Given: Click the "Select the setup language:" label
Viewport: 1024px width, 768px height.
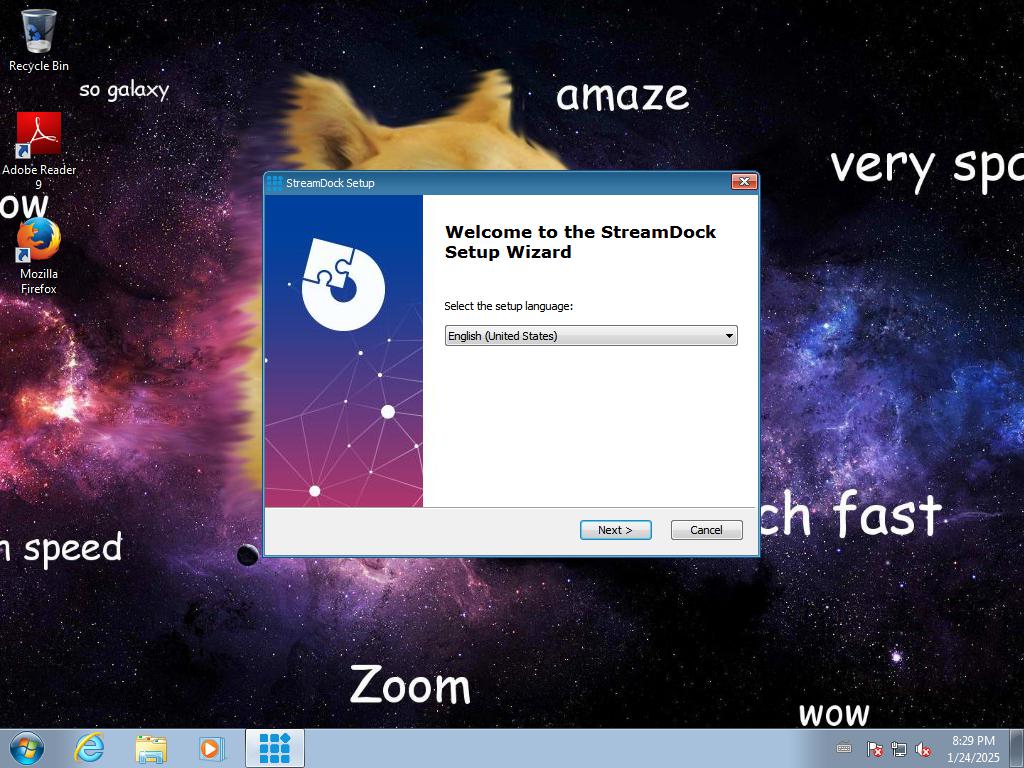Looking at the screenshot, I should [508, 306].
